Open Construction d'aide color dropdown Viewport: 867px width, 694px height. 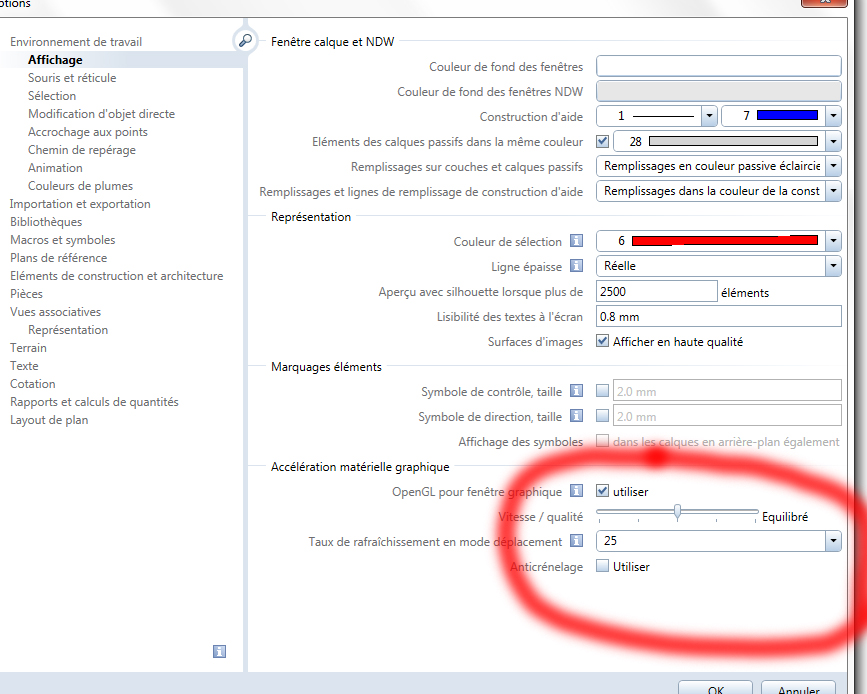pyautogui.click(x=833, y=116)
